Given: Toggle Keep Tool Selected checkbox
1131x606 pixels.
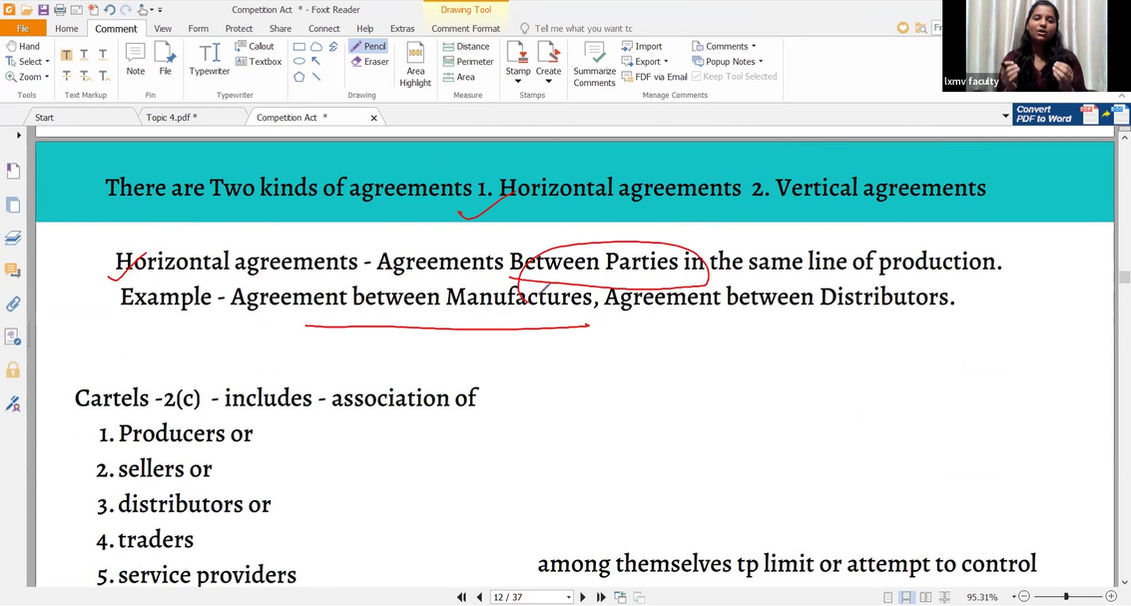Looking at the screenshot, I should 734,76.
